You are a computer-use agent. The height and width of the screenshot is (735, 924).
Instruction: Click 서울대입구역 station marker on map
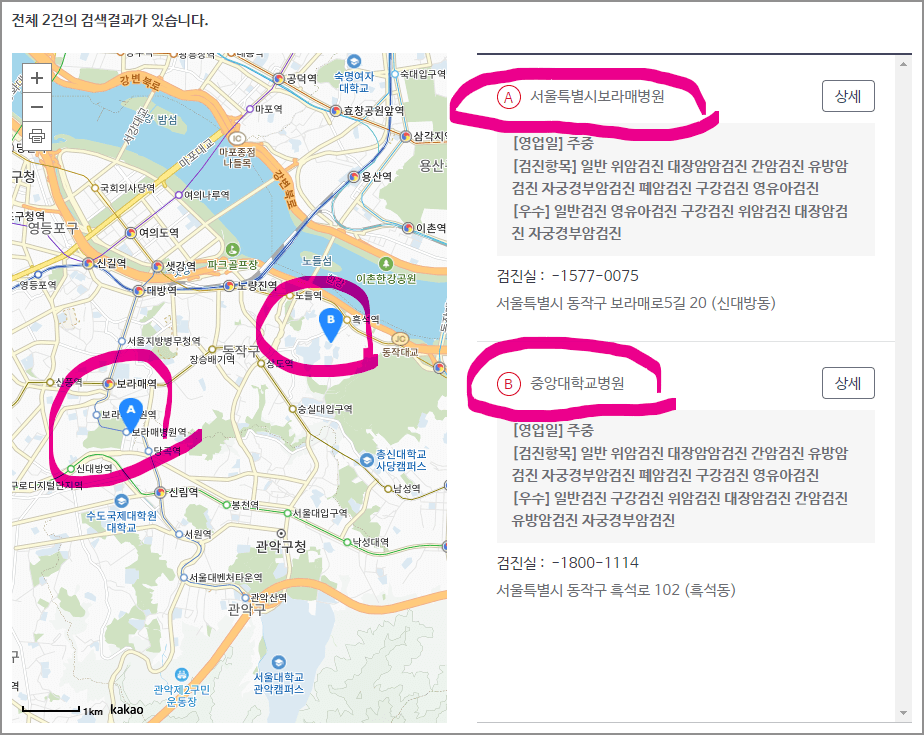(x=288, y=513)
